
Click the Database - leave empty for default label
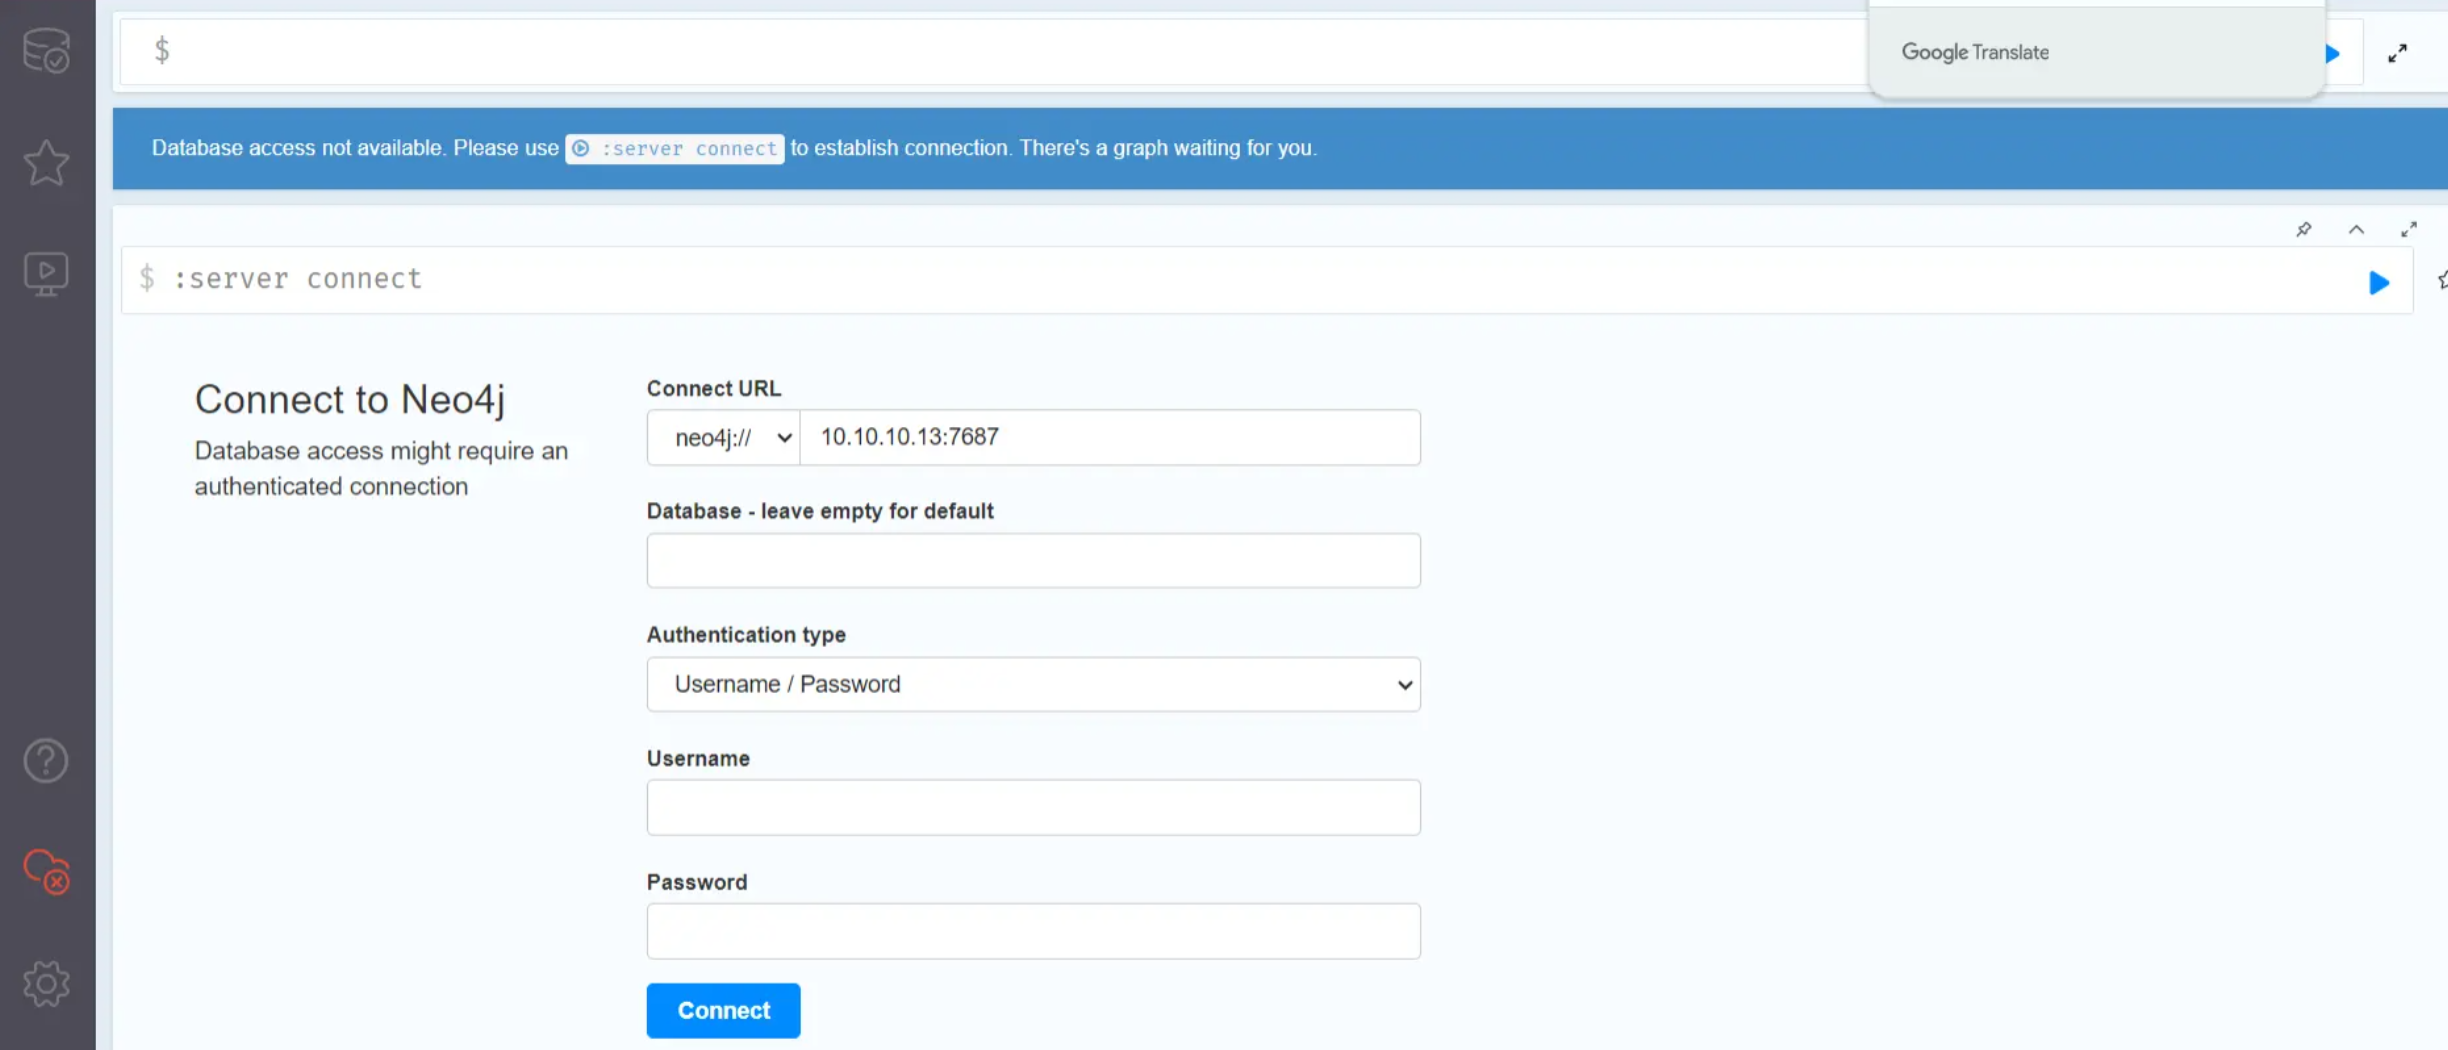pyautogui.click(x=820, y=511)
